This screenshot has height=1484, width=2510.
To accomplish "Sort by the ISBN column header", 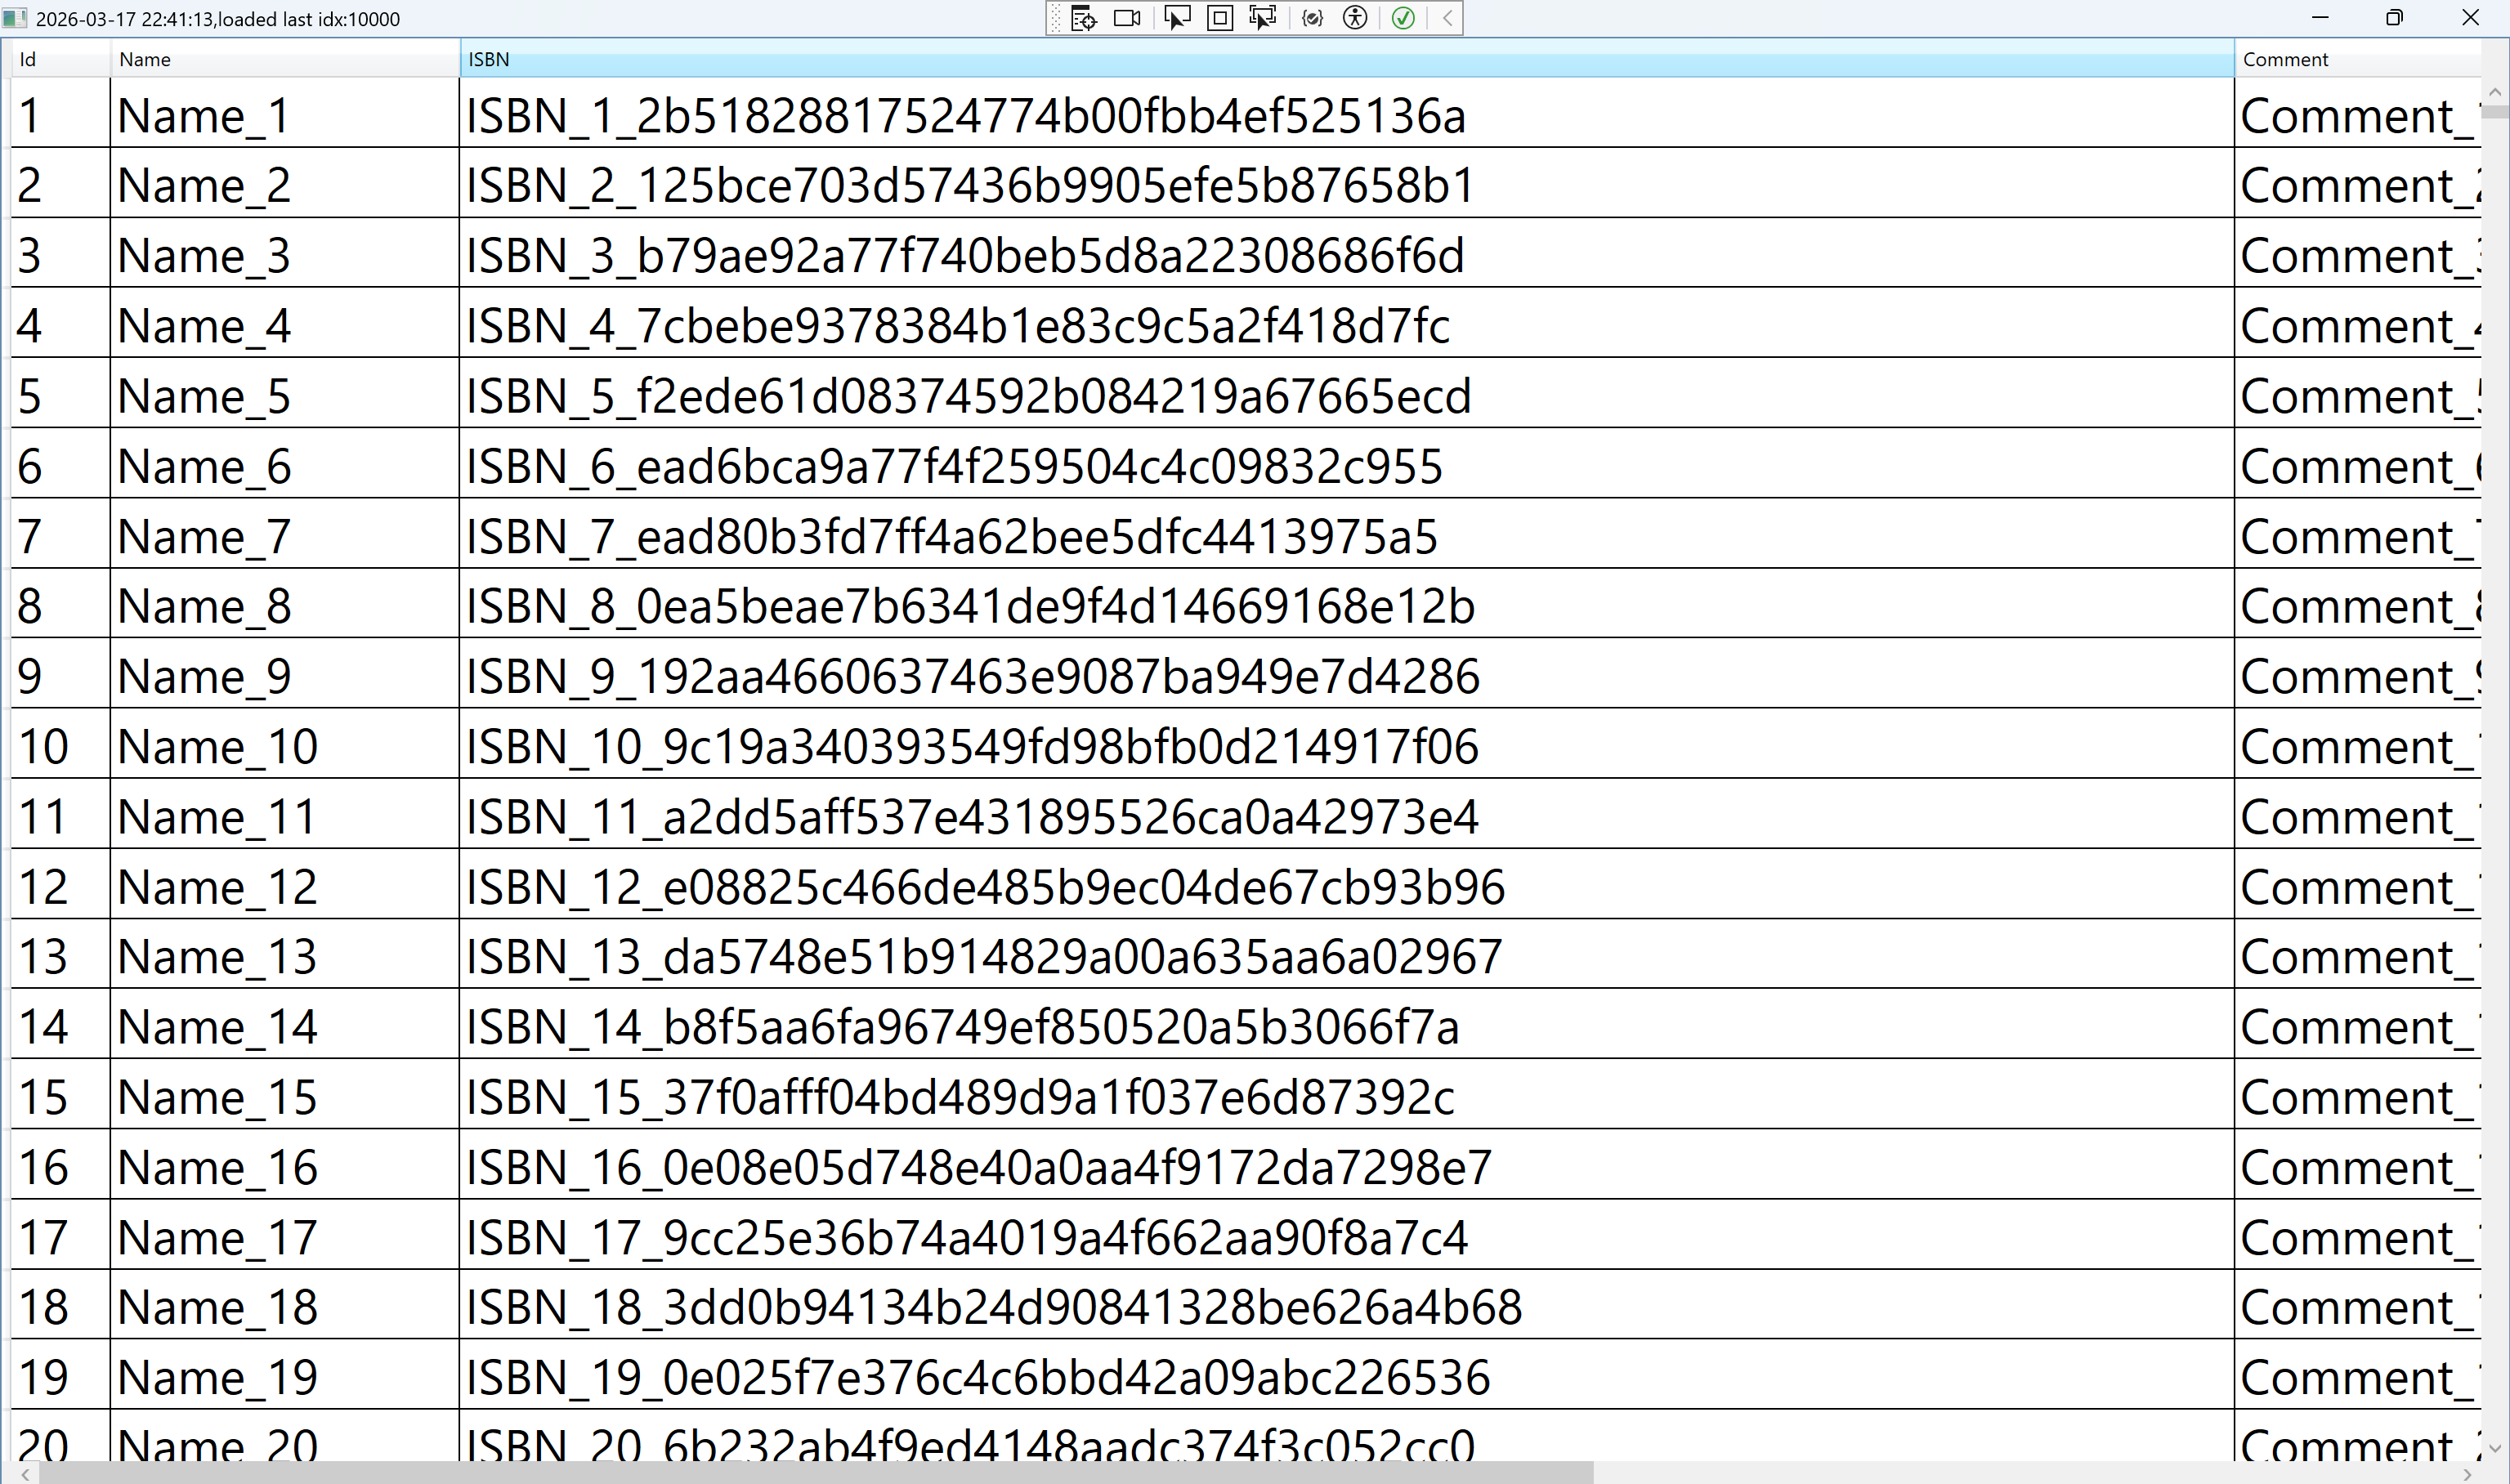I will 1347,59.
